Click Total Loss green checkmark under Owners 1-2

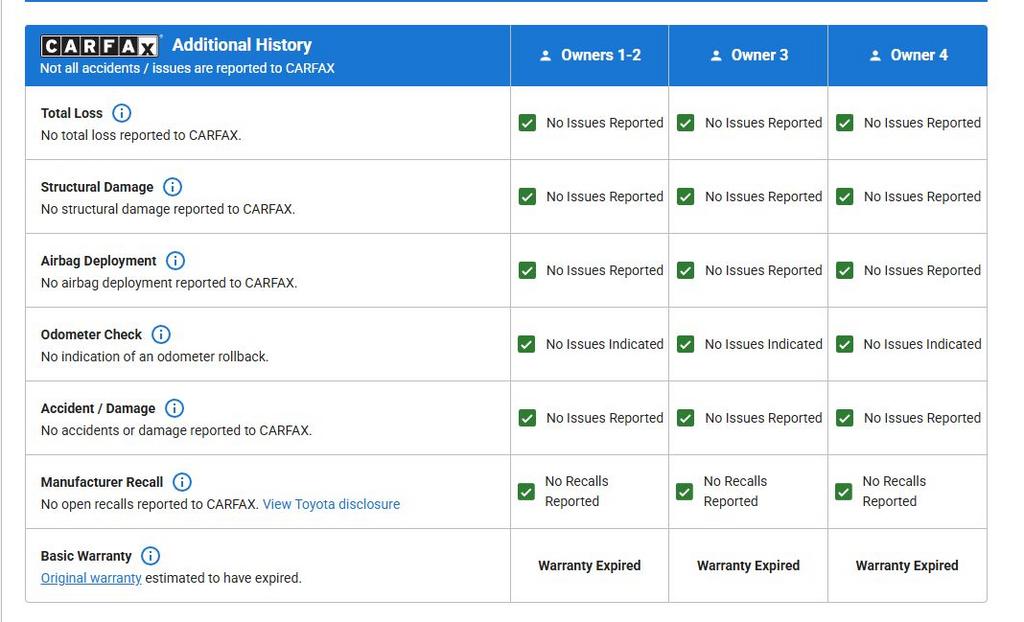pos(527,123)
